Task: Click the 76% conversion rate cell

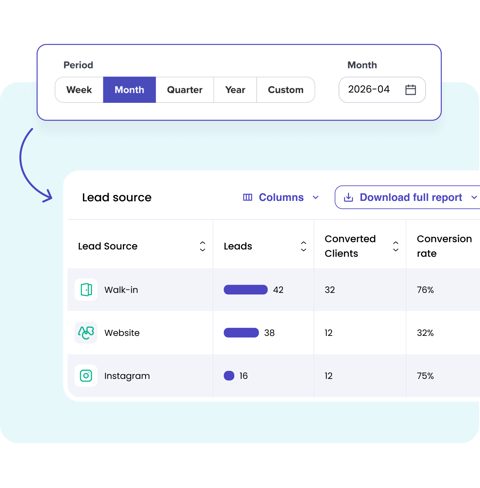Action: [425, 290]
